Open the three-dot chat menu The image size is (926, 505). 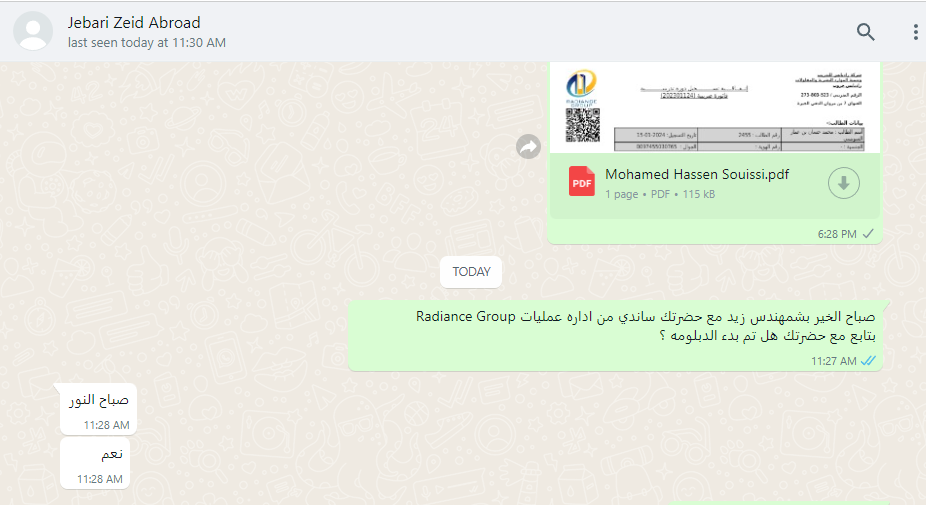pyautogui.click(x=915, y=31)
